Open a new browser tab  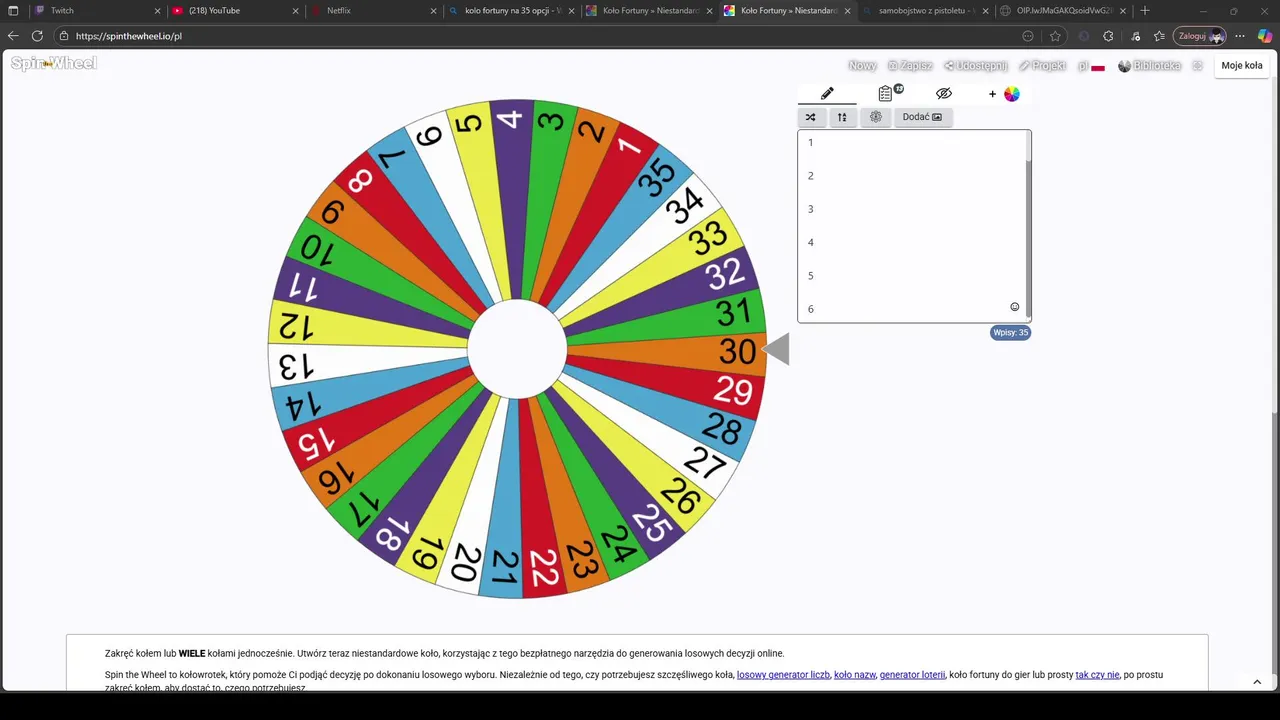1145,11
